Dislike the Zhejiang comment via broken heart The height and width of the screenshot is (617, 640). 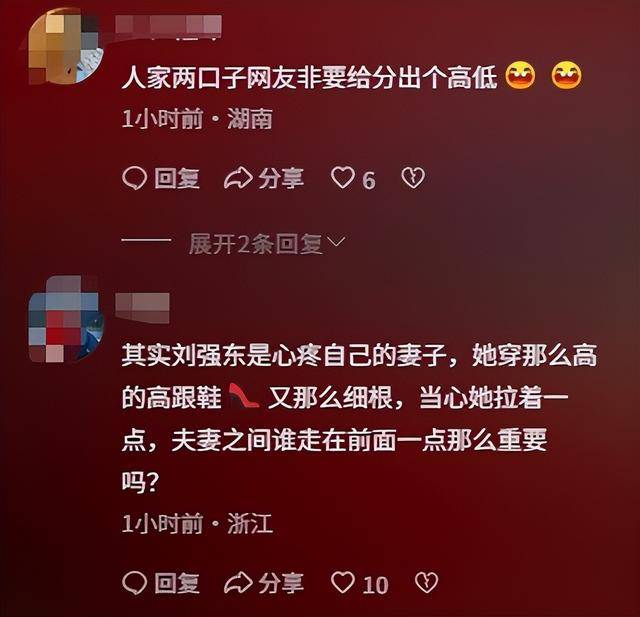coord(426,582)
